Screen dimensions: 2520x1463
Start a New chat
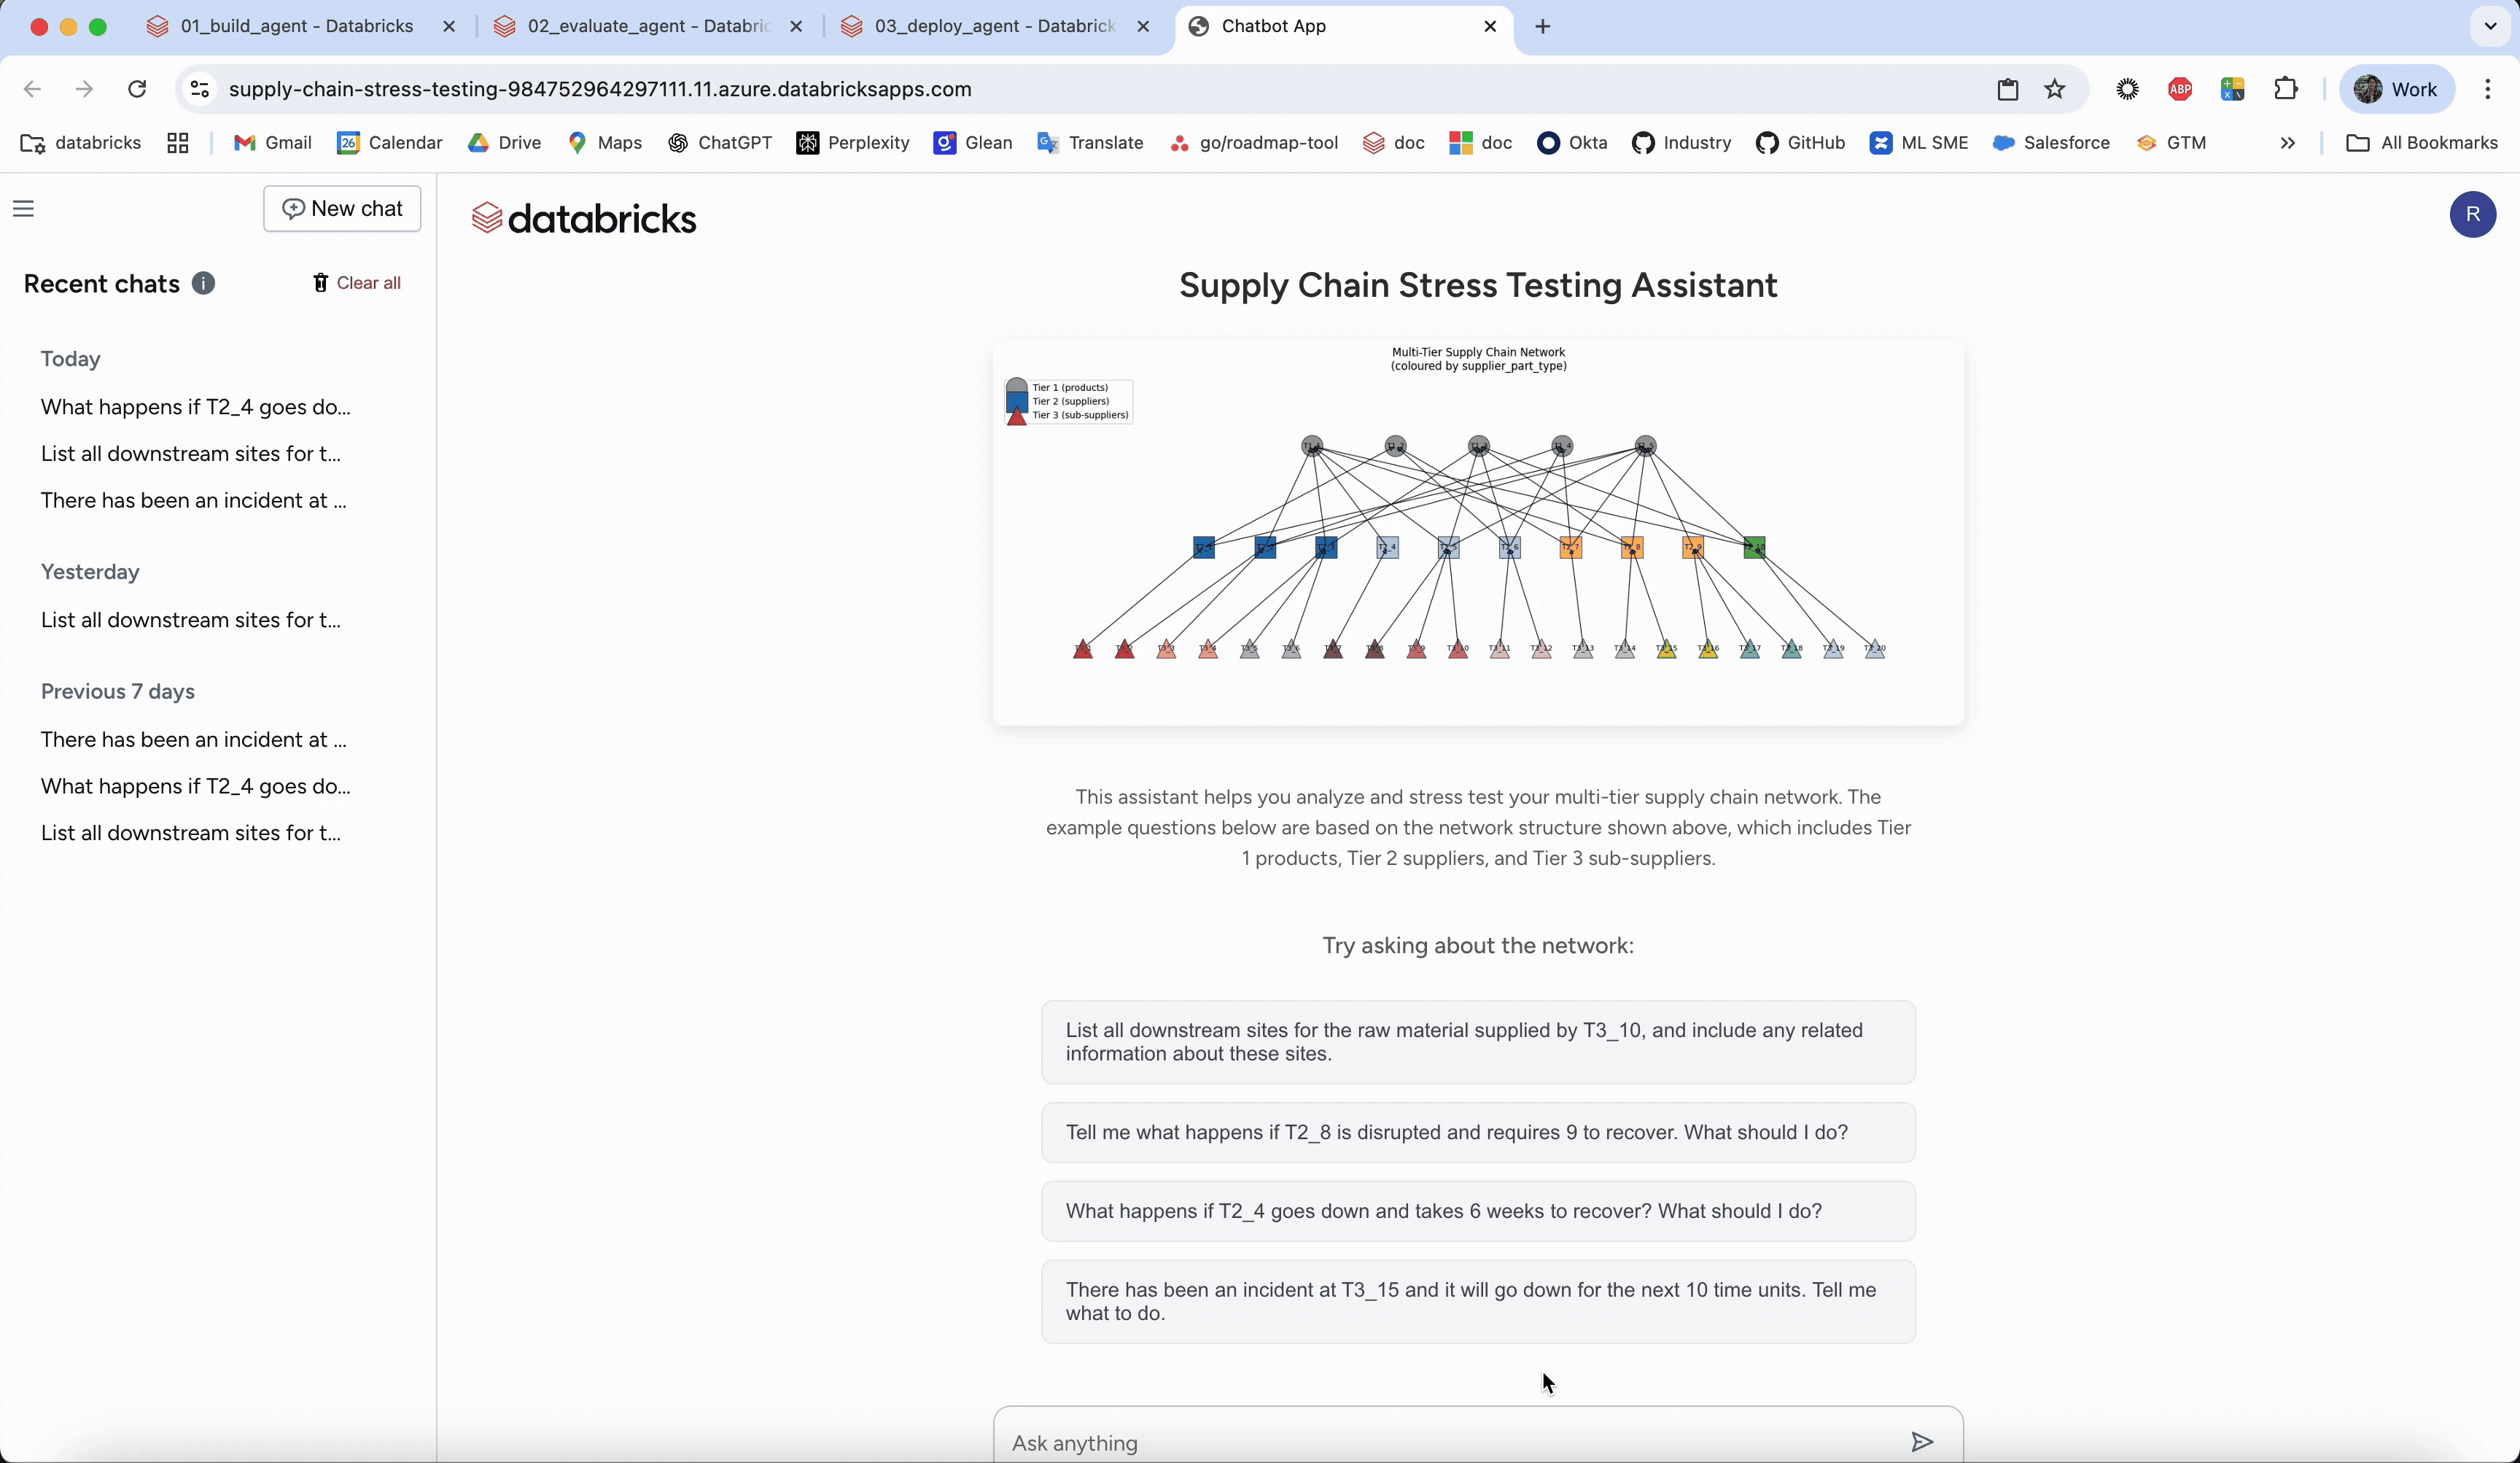point(342,208)
